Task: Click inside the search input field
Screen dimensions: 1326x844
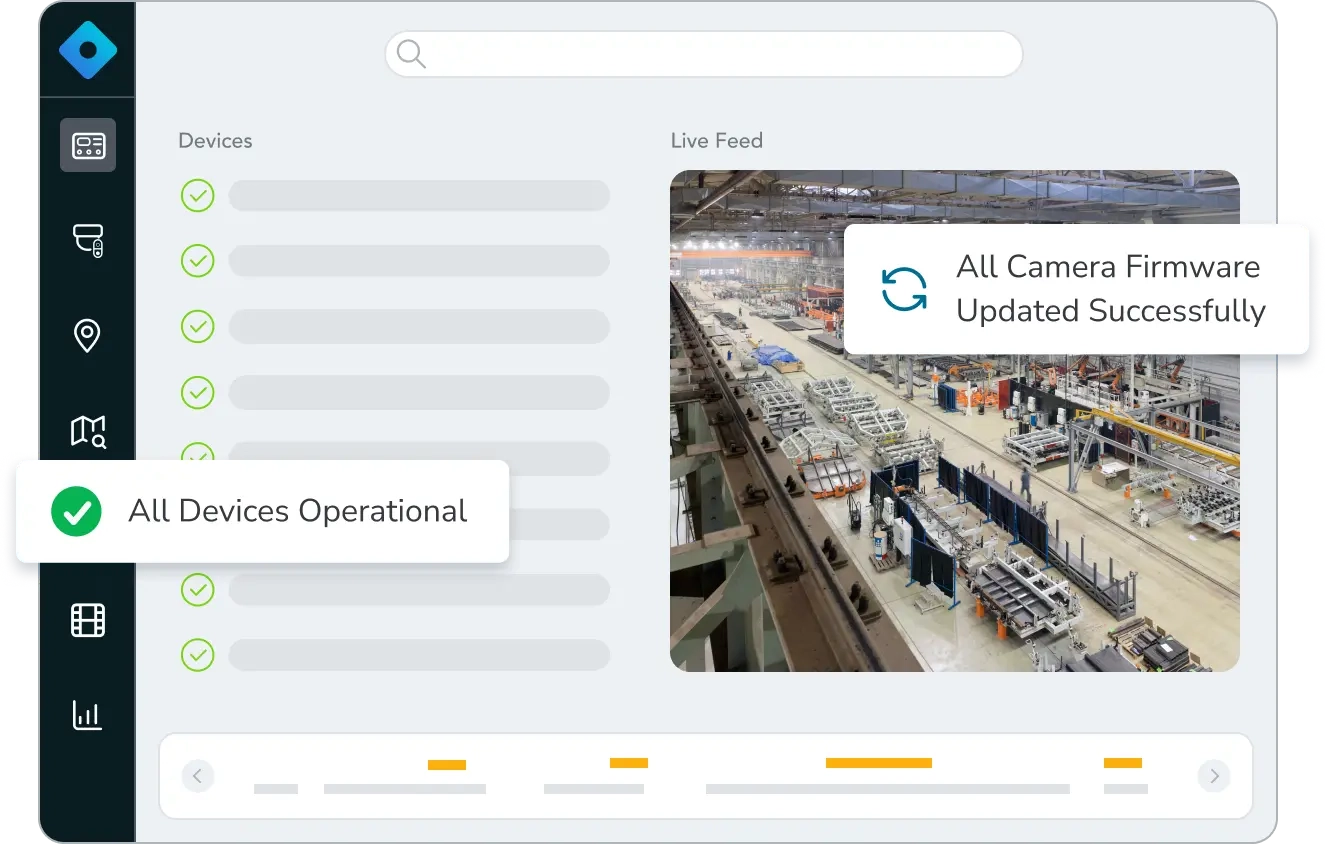Action: point(720,54)
